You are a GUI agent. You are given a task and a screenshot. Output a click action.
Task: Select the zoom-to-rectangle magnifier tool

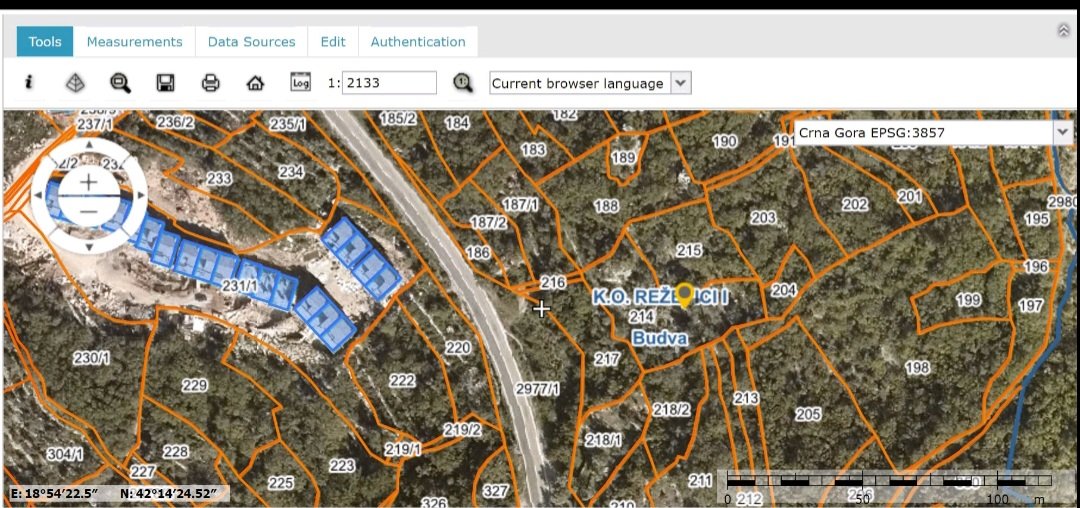[x=120, y=83]
